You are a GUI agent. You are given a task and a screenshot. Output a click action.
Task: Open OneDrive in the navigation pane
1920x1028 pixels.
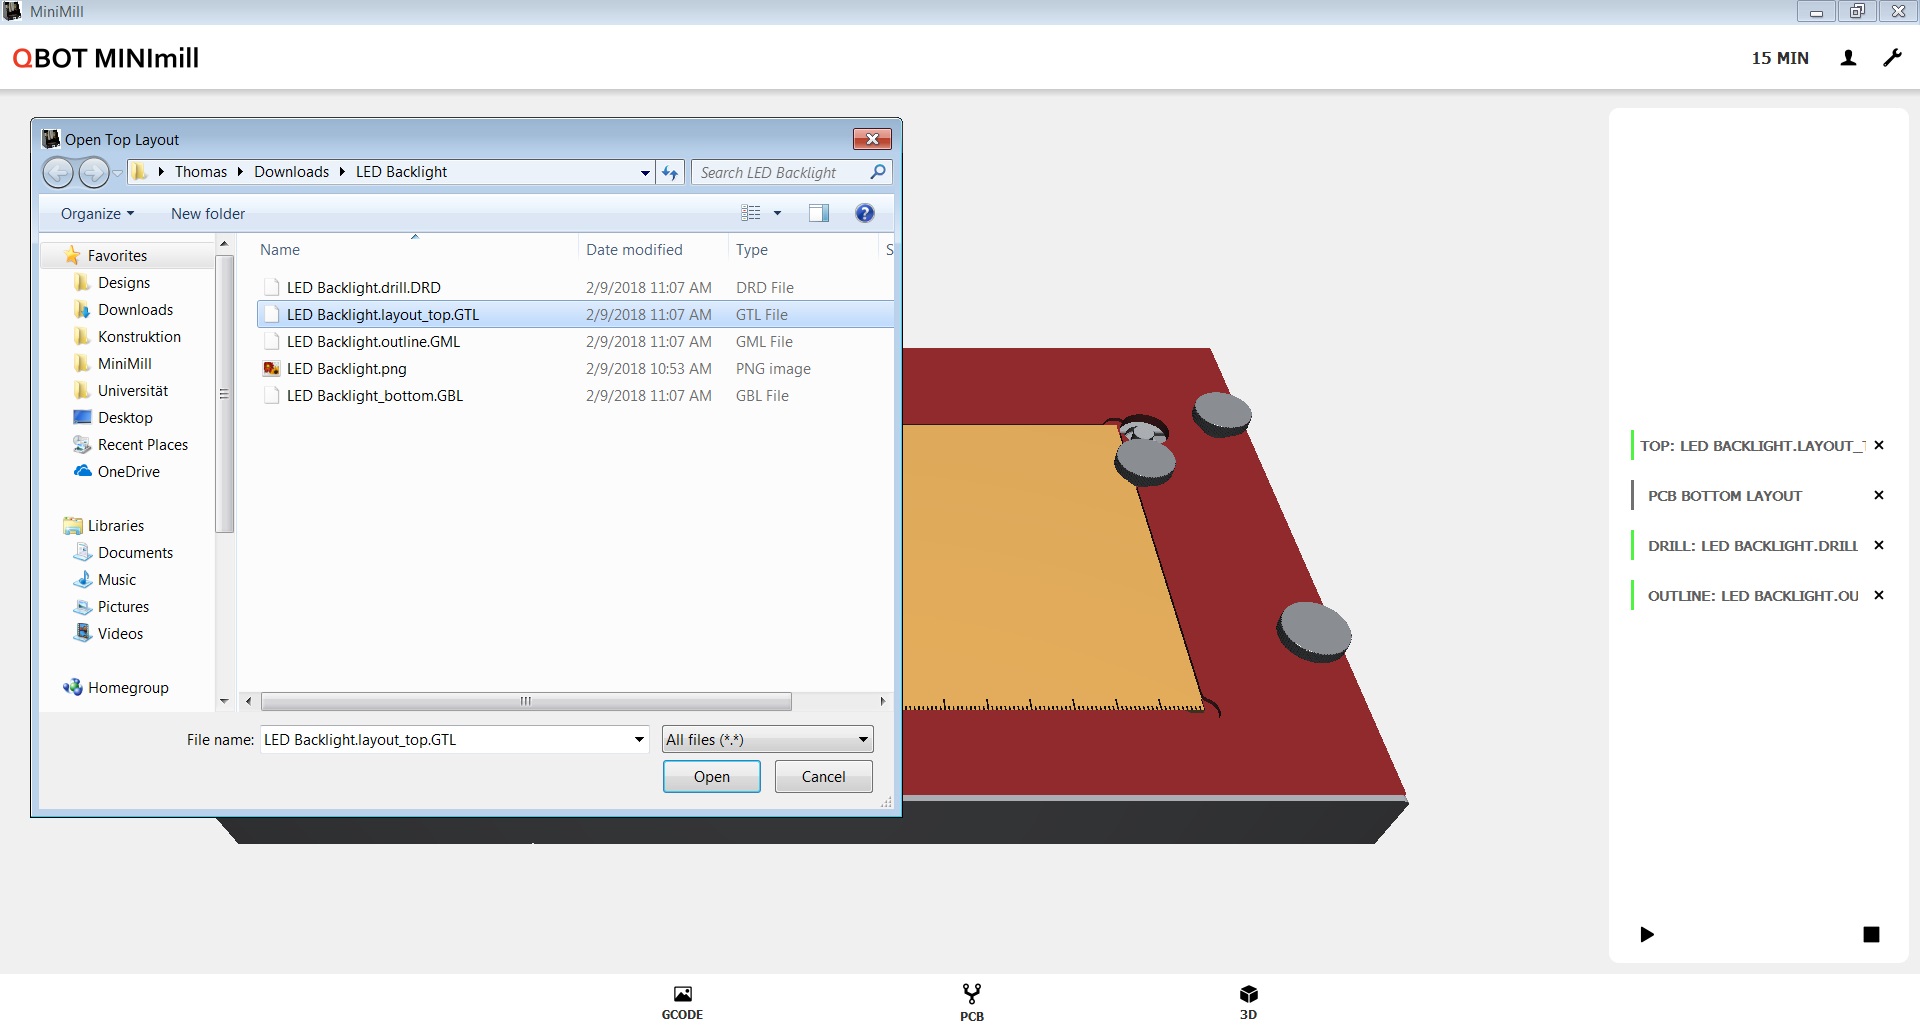click(x=129, y=472)
